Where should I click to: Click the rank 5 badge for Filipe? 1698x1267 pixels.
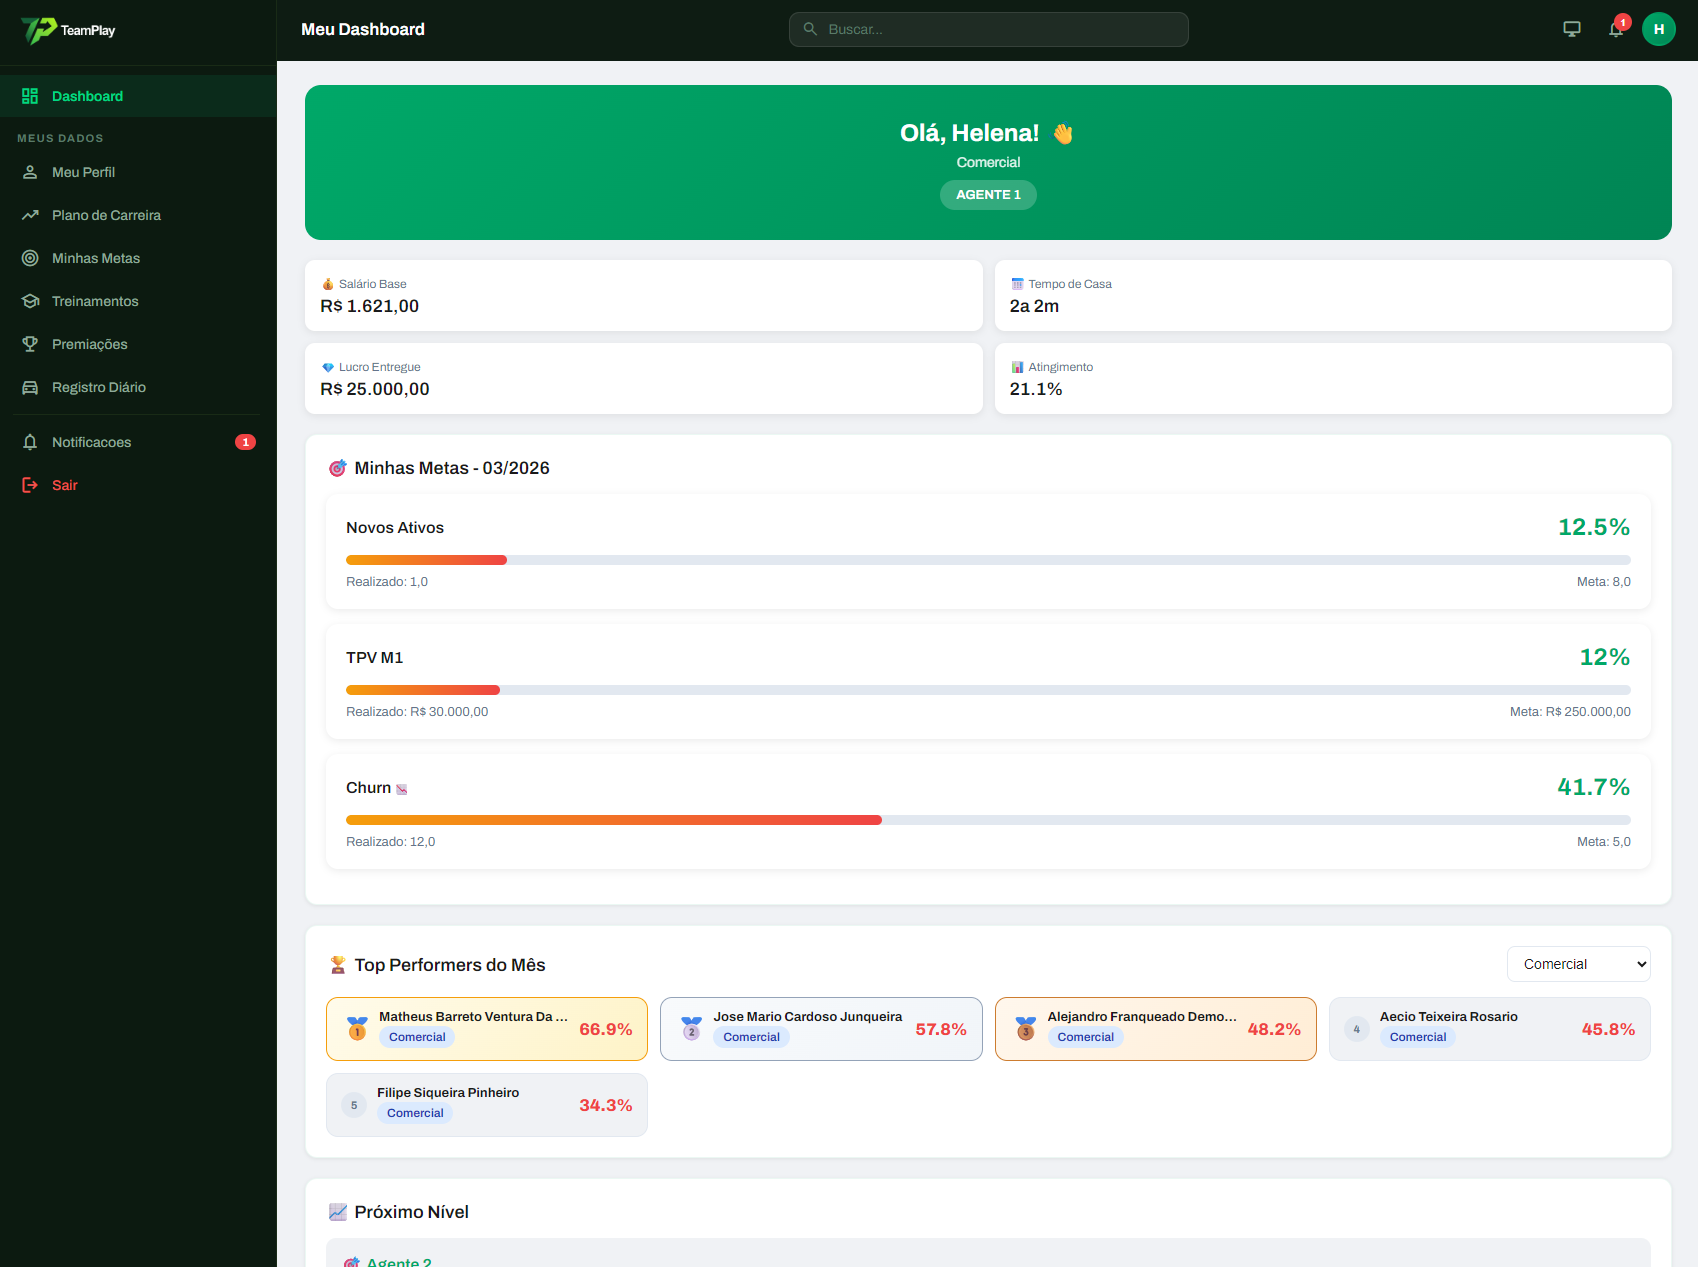click(354, 1105)
